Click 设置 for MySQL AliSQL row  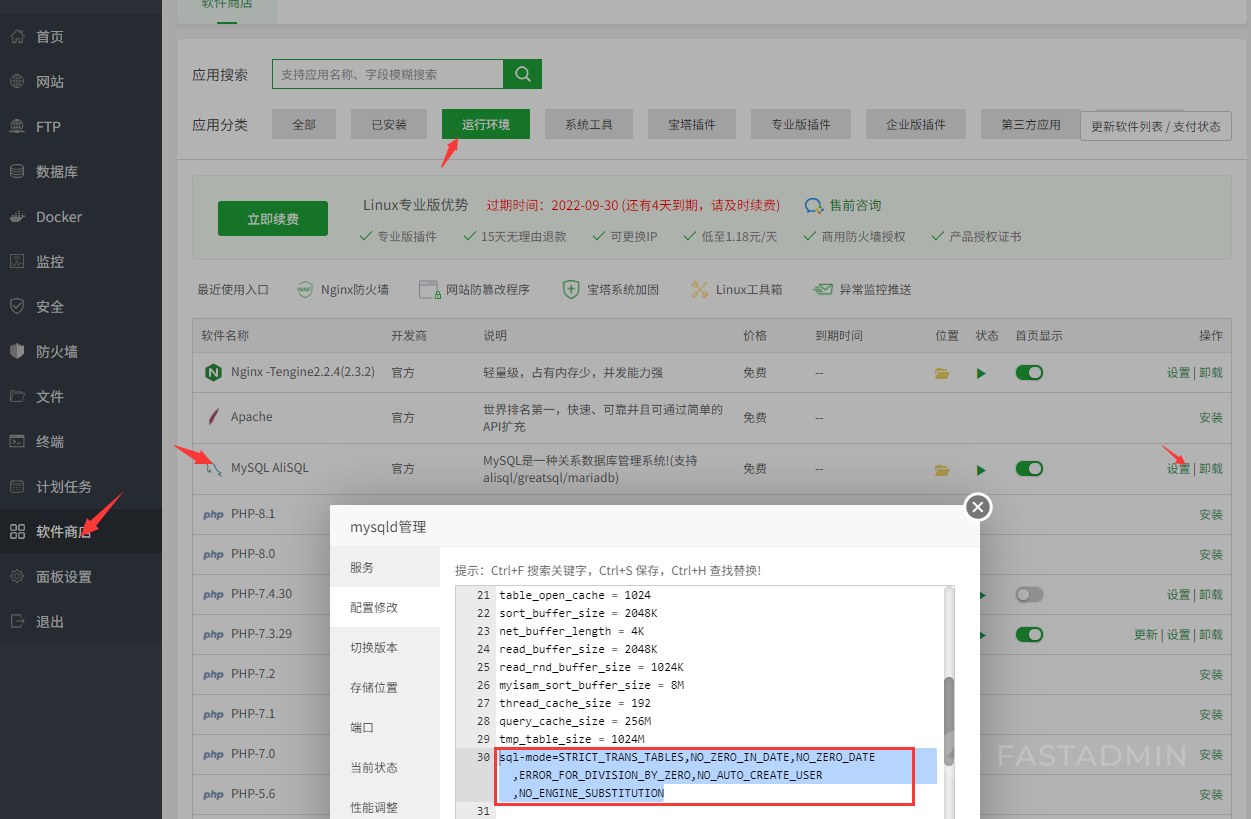point(1178,469)
